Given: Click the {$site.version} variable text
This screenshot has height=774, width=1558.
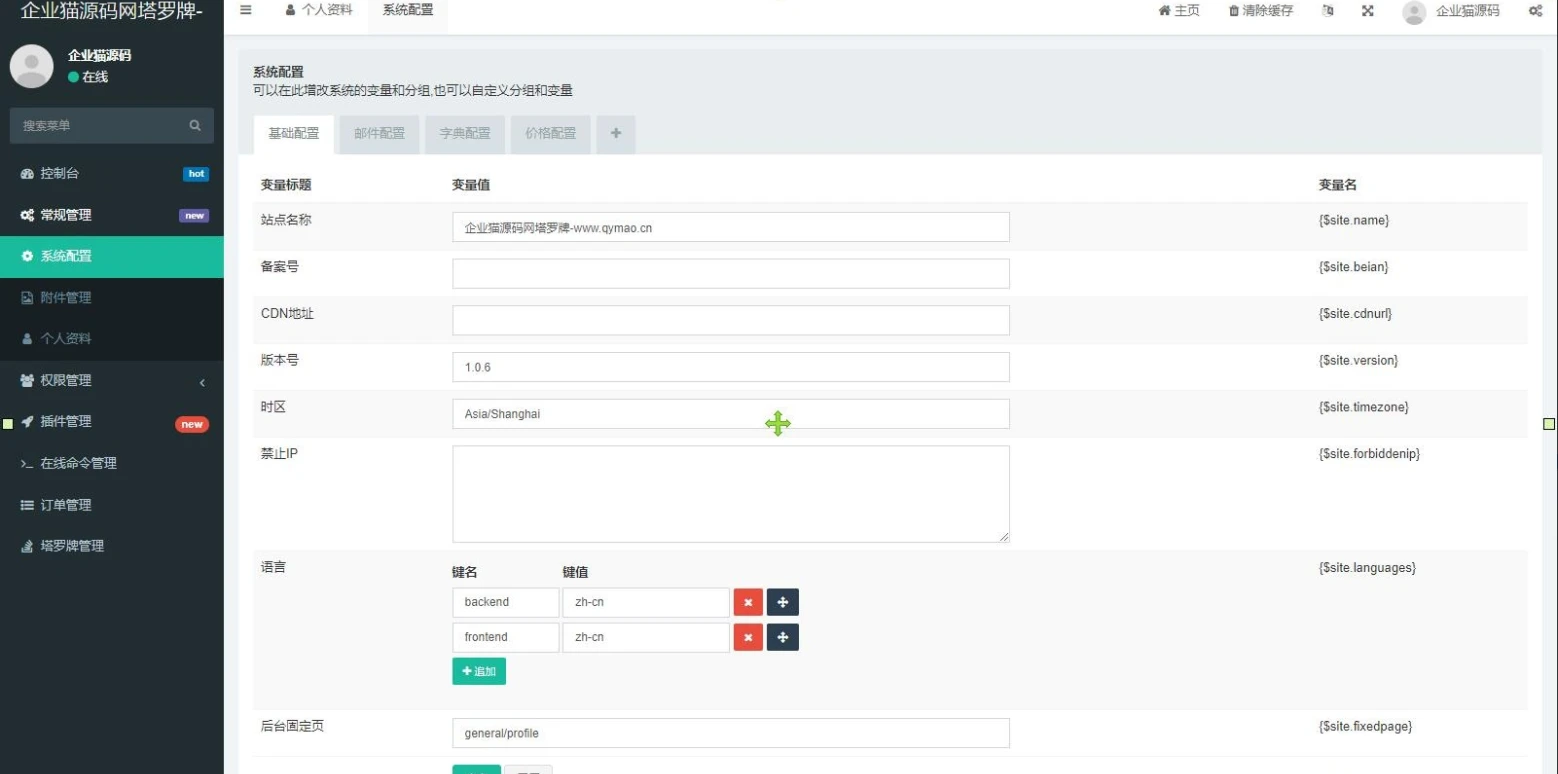Looking at the screenshot, I should [x=1359, y=360].
